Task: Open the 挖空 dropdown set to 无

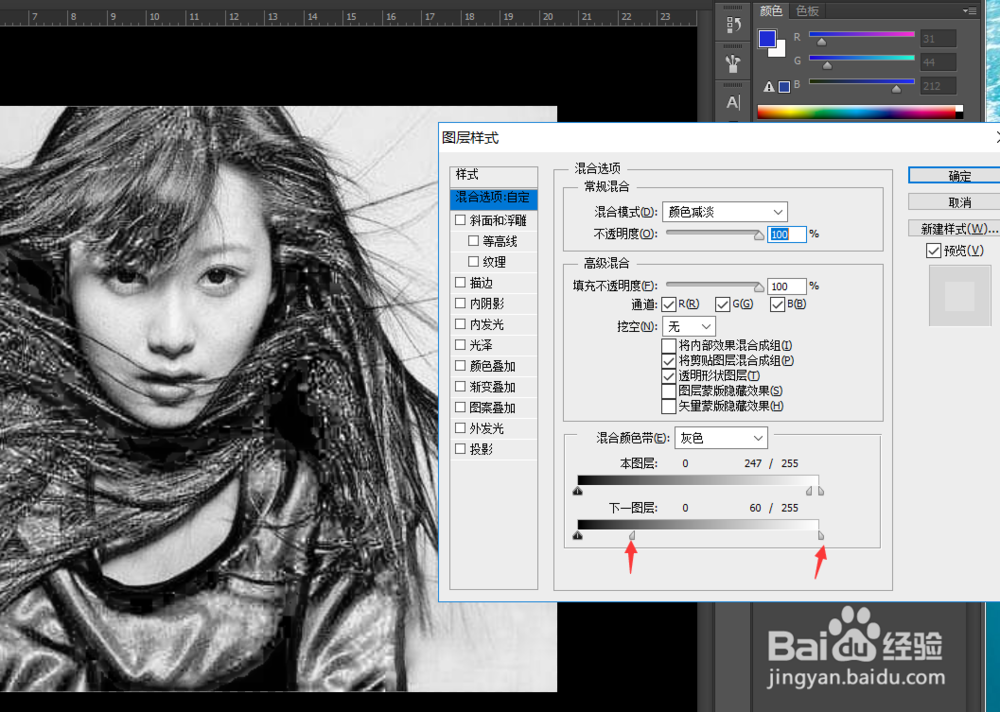Action: pos(689,327)
